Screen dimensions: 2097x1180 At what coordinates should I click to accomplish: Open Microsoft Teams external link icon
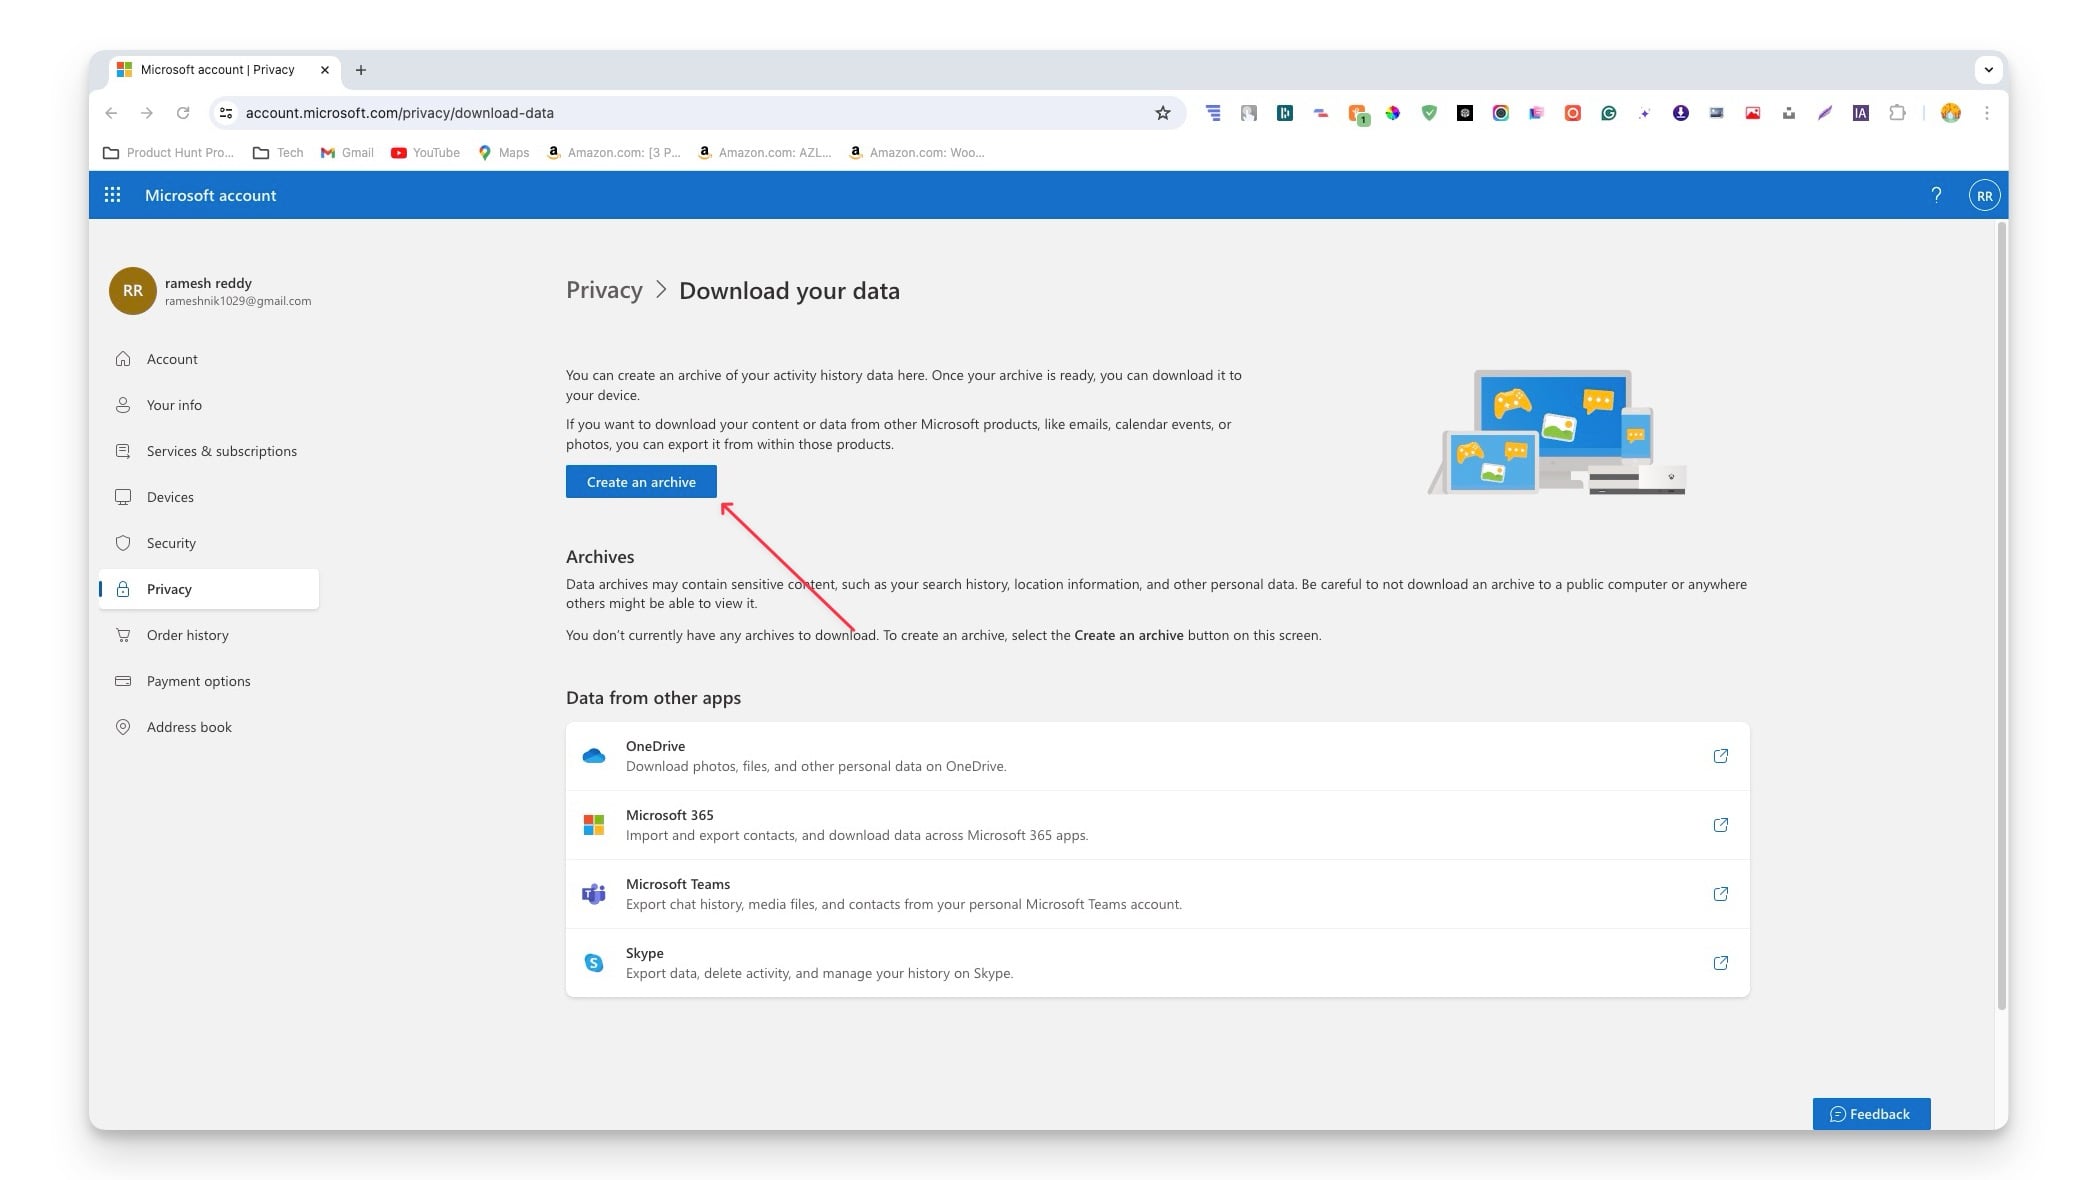click(1720, 894)
